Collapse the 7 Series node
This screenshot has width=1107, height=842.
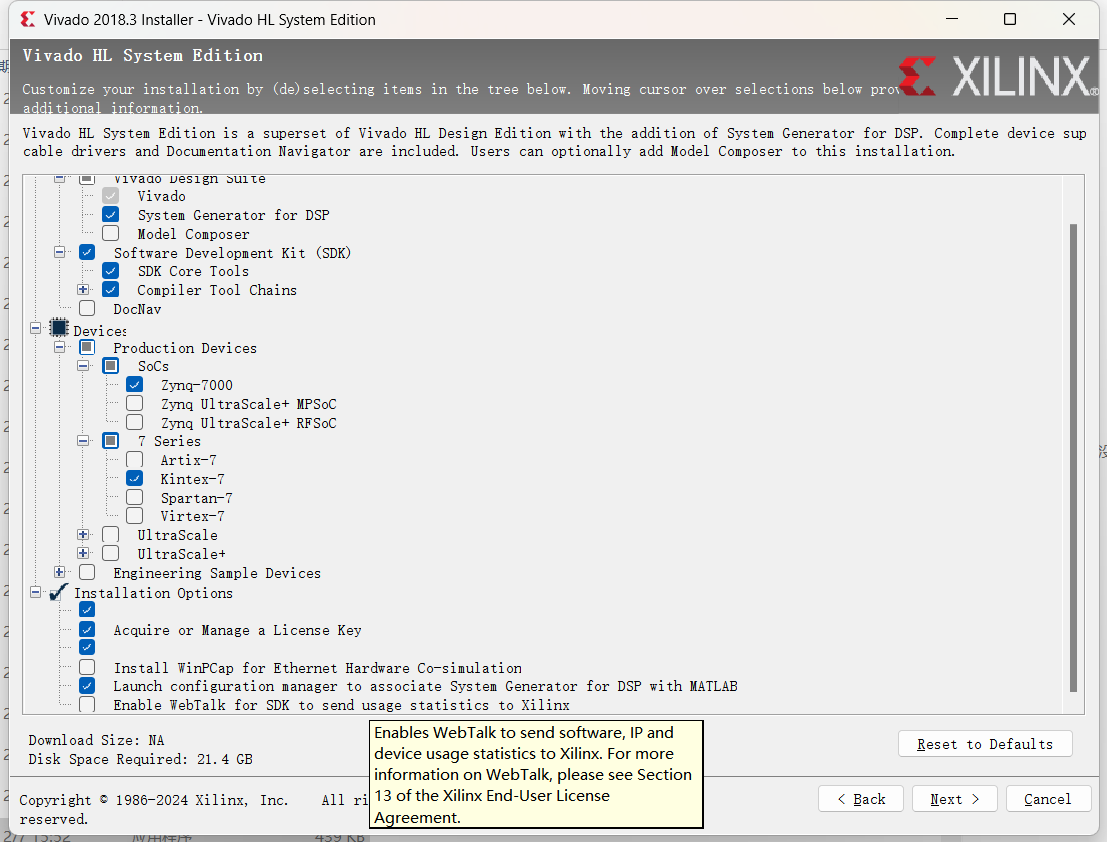(x=83, y=440)
